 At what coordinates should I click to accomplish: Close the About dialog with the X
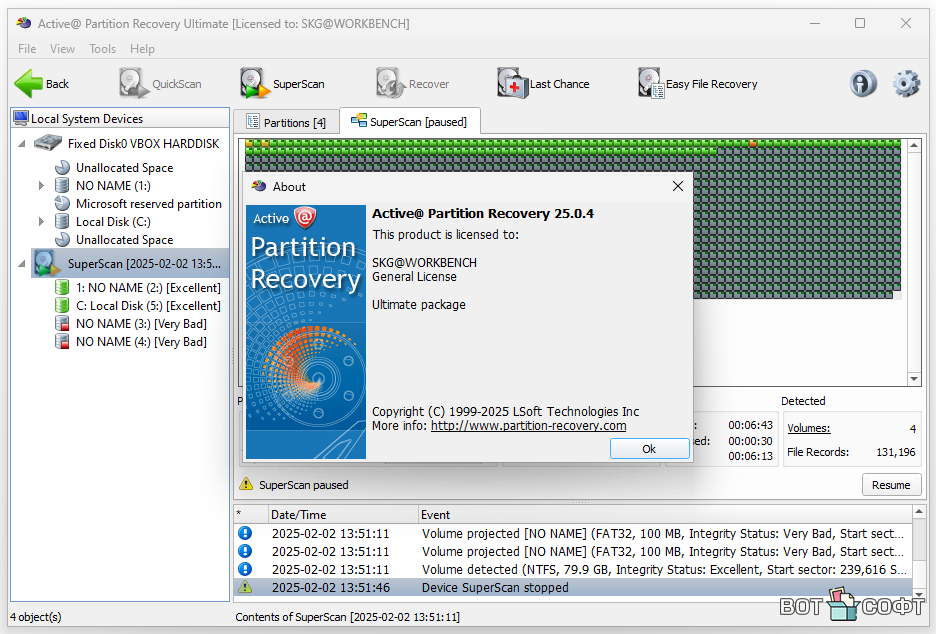coord(678,186)
